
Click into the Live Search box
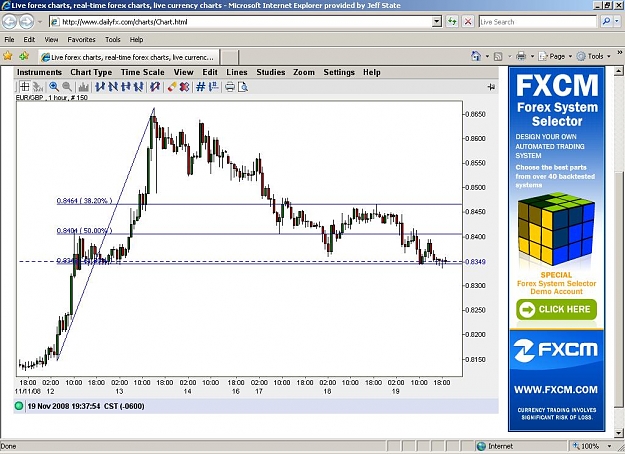538,22
